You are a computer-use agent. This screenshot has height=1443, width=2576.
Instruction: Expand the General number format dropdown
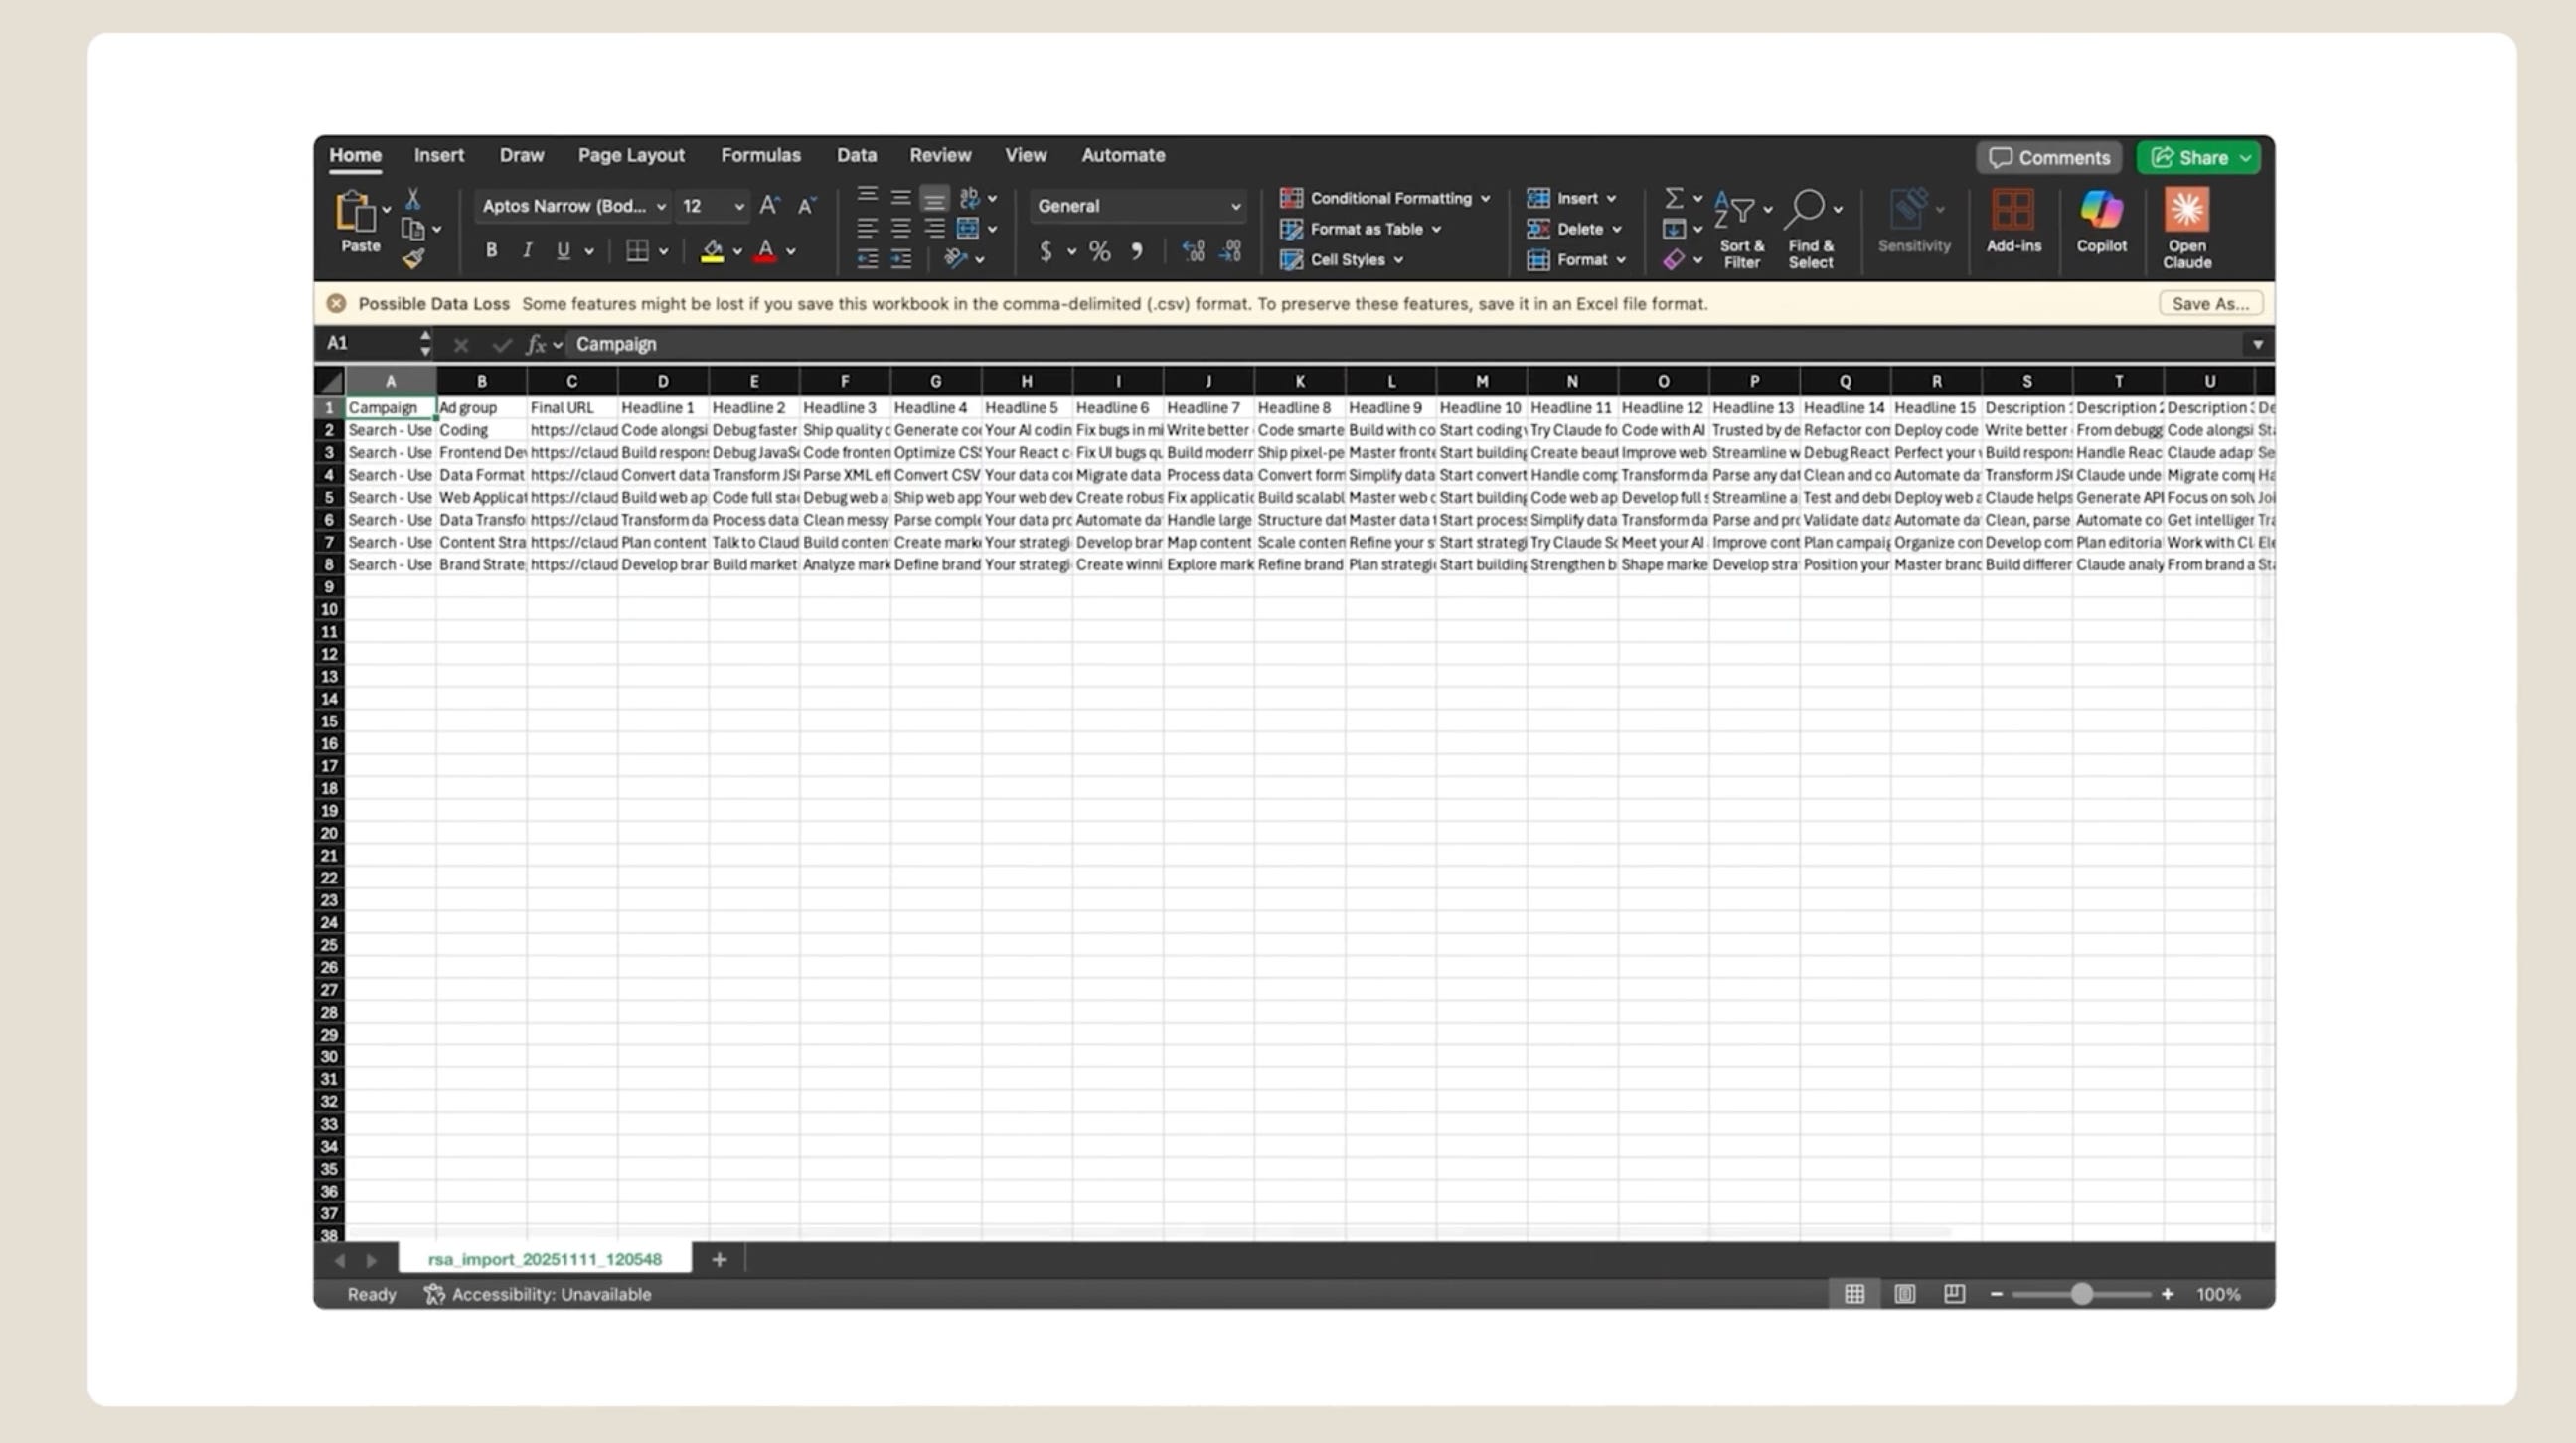pyautogui.click(x=1235, y=206)
